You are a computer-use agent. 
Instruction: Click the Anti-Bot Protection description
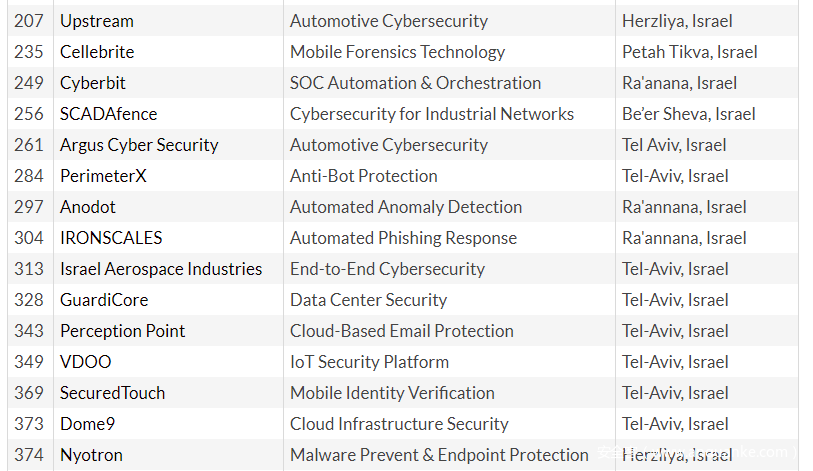click(x=364, y=176)
